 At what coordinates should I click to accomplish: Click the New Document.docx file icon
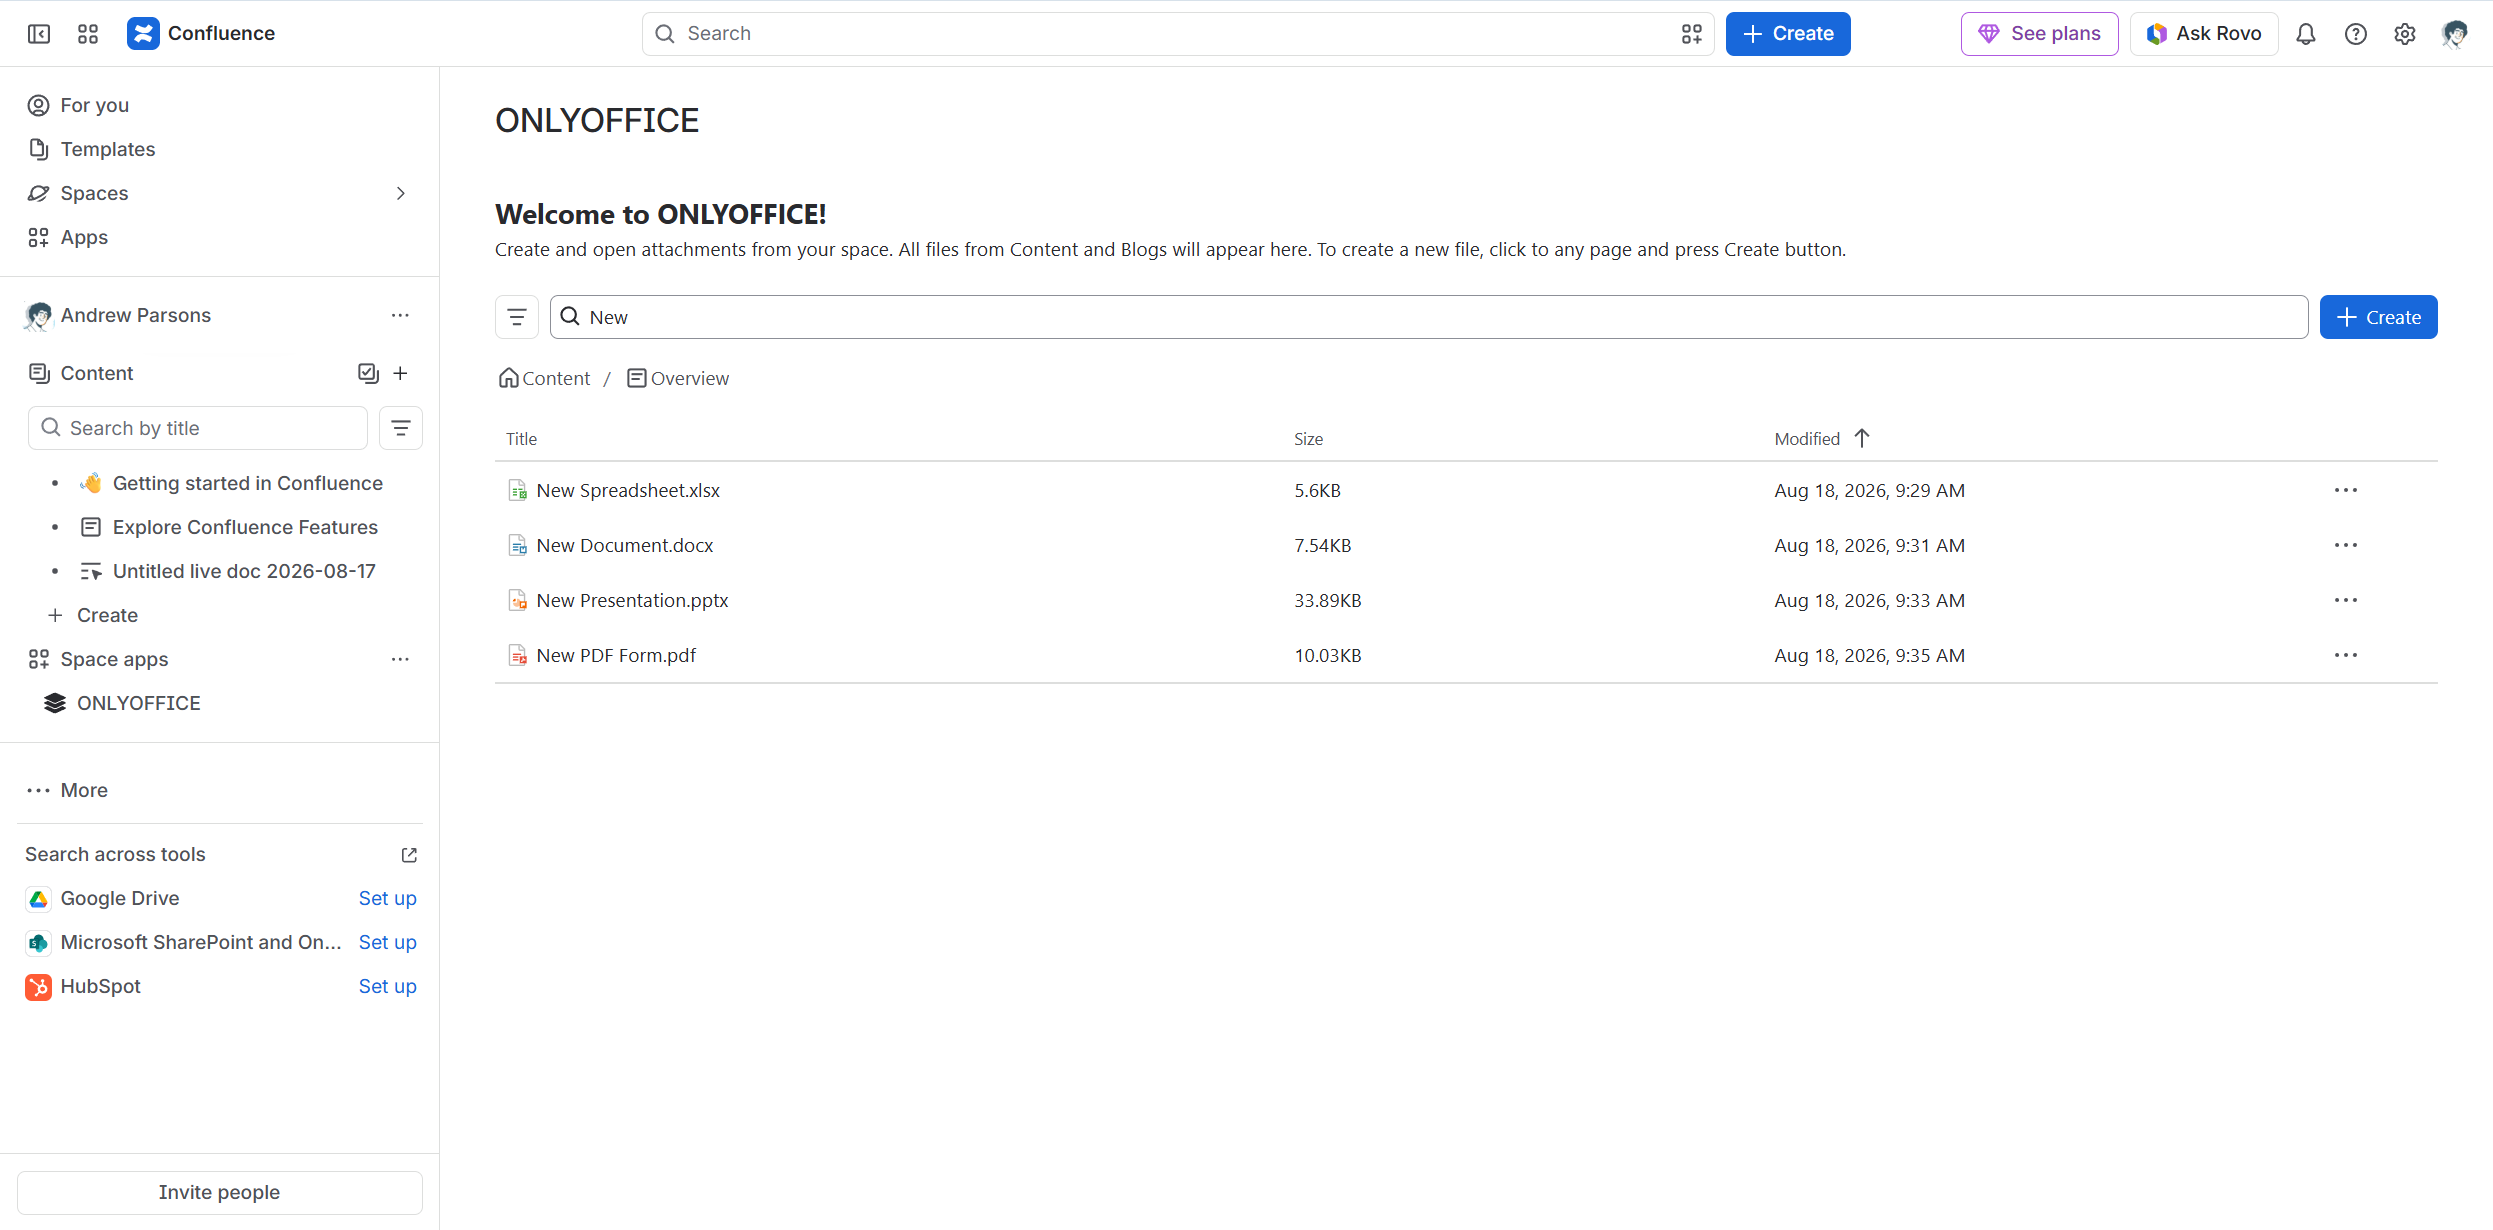pos(518,546)
